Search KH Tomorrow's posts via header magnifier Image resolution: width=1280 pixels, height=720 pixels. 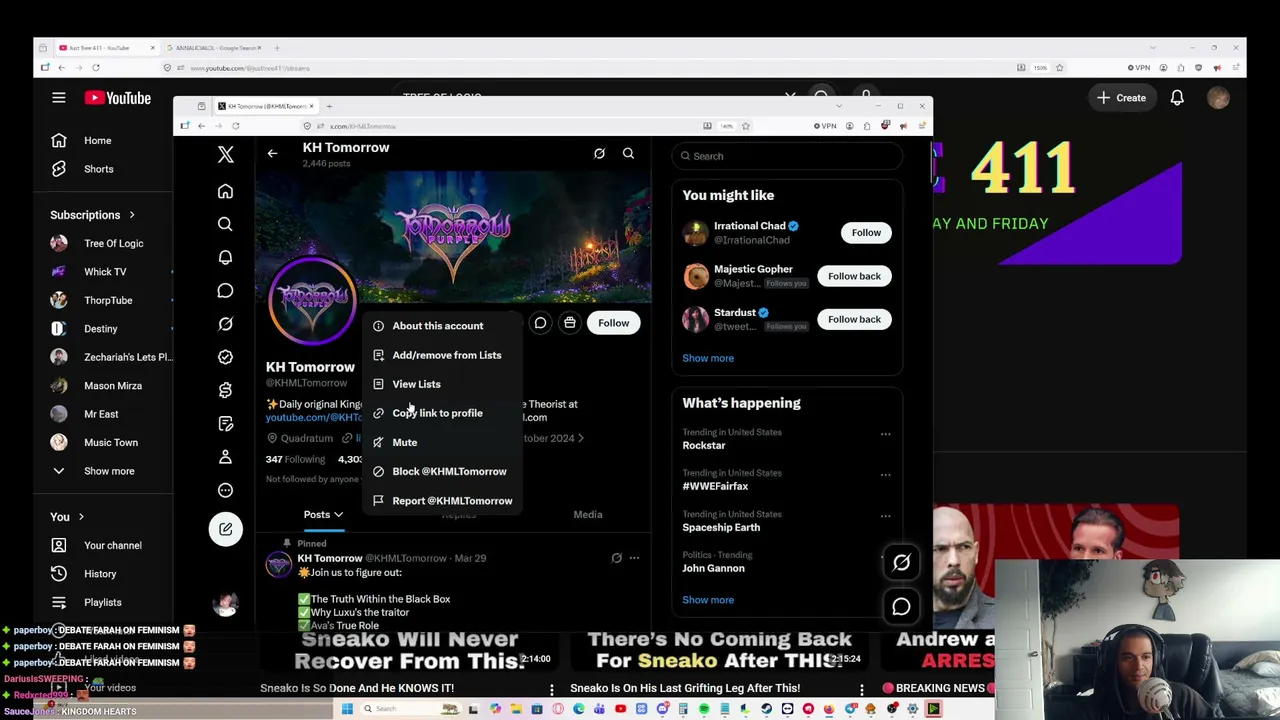(x=628, y=153)
